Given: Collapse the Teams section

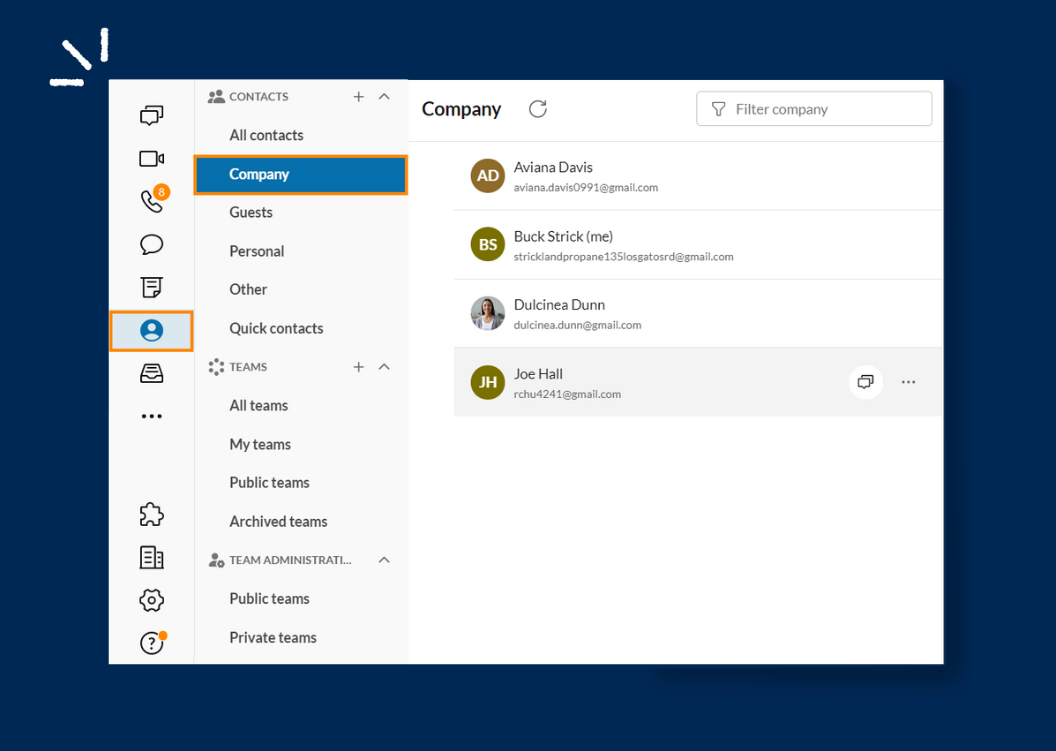Looking at the screenshot, I should [384, 367].
